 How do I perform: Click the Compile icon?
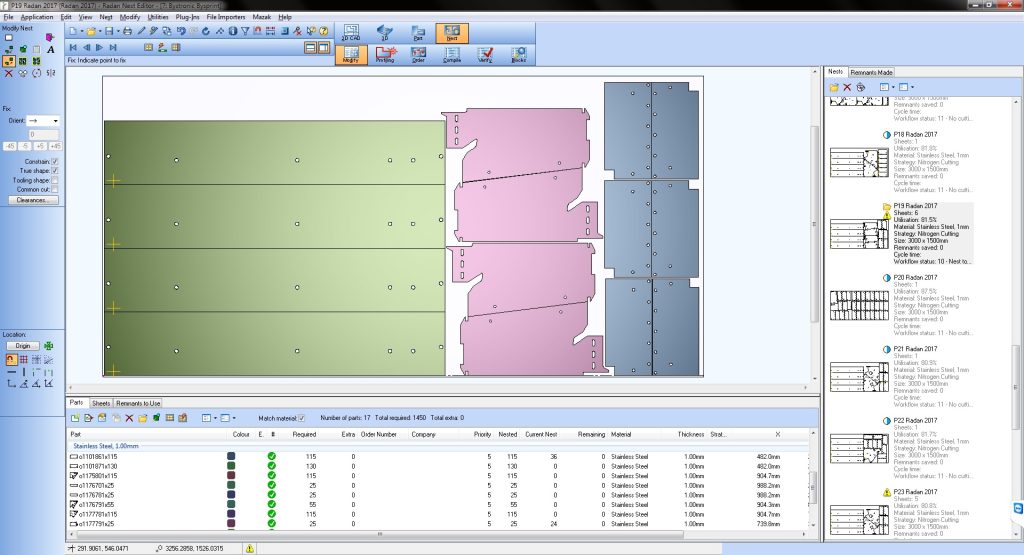(451, 55)
